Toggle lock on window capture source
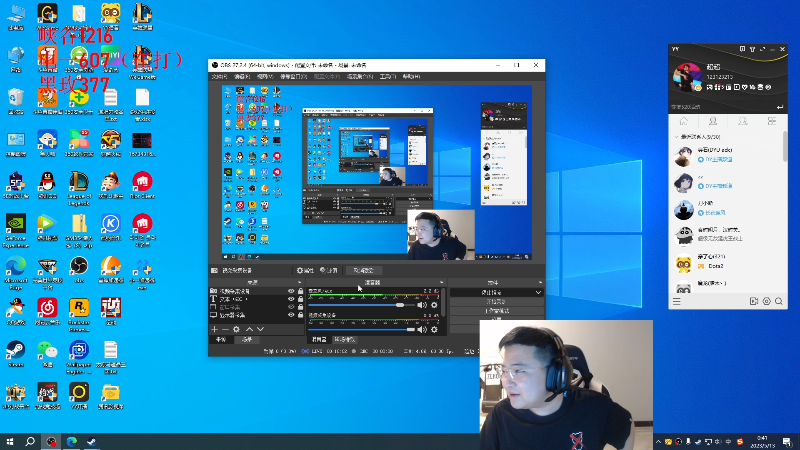 (301, 307)
